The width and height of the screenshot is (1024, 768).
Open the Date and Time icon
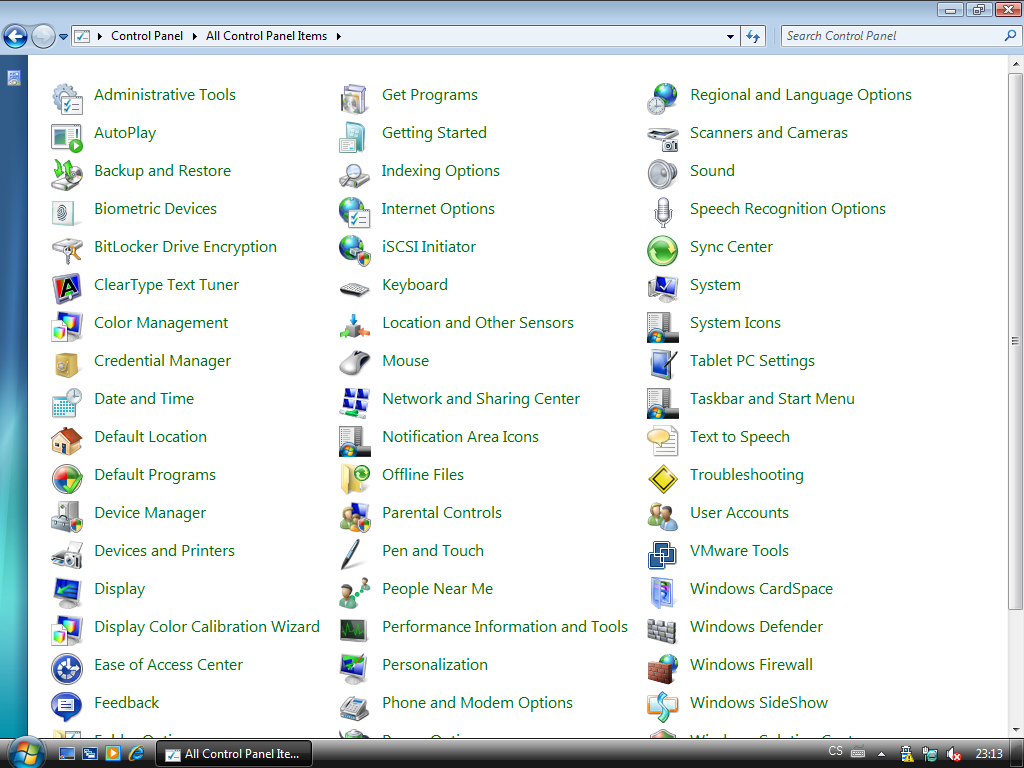tap(67, 402)
